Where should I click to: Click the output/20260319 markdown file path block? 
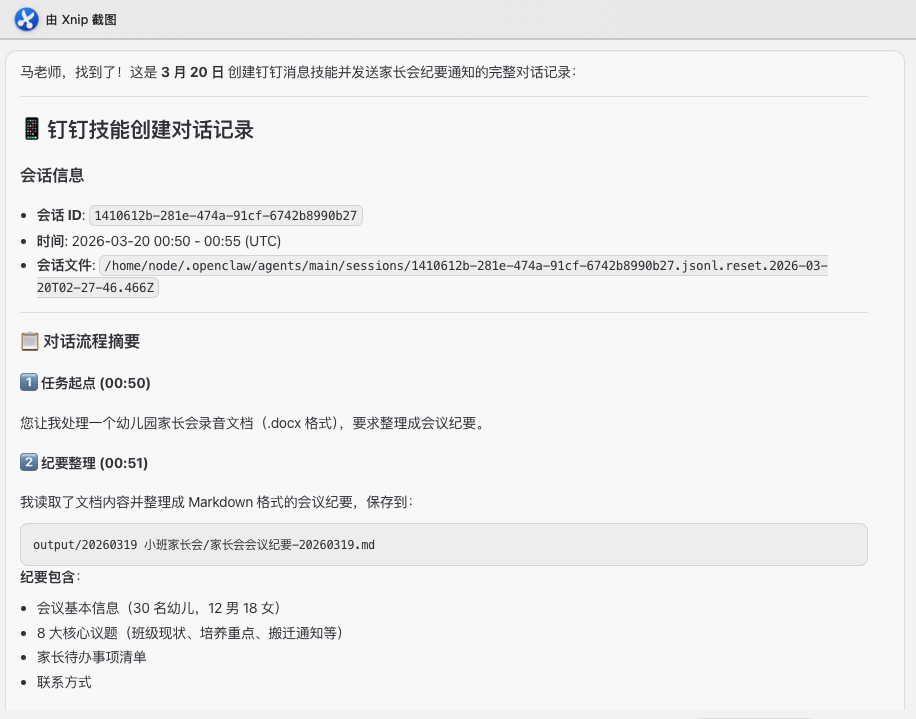click(x=443, y=544)
